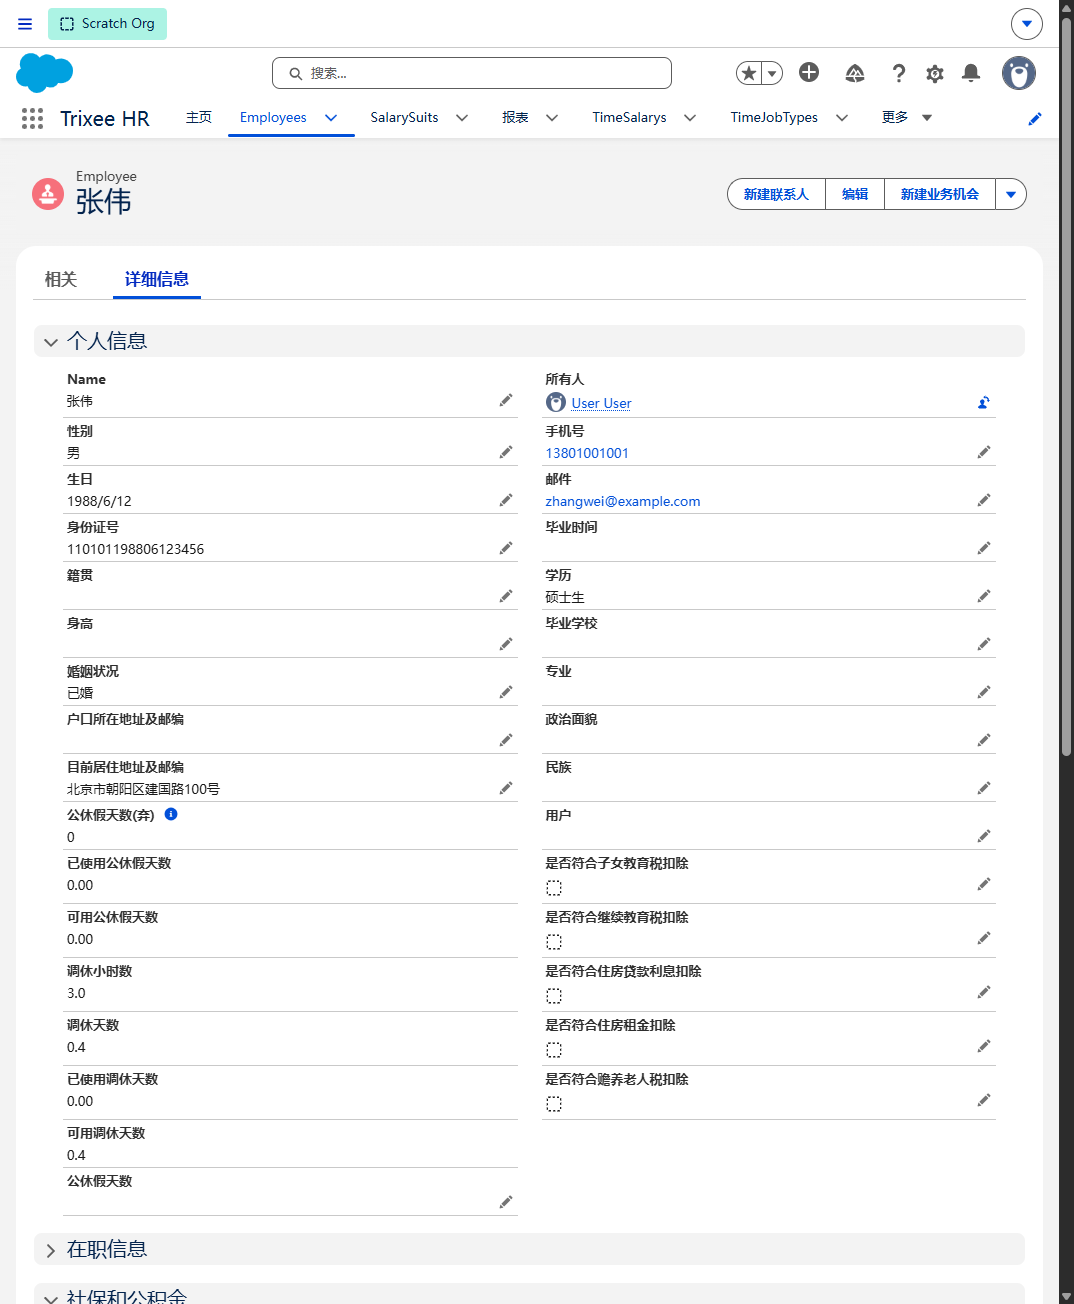Click the change owner icon

pos(984,402)
